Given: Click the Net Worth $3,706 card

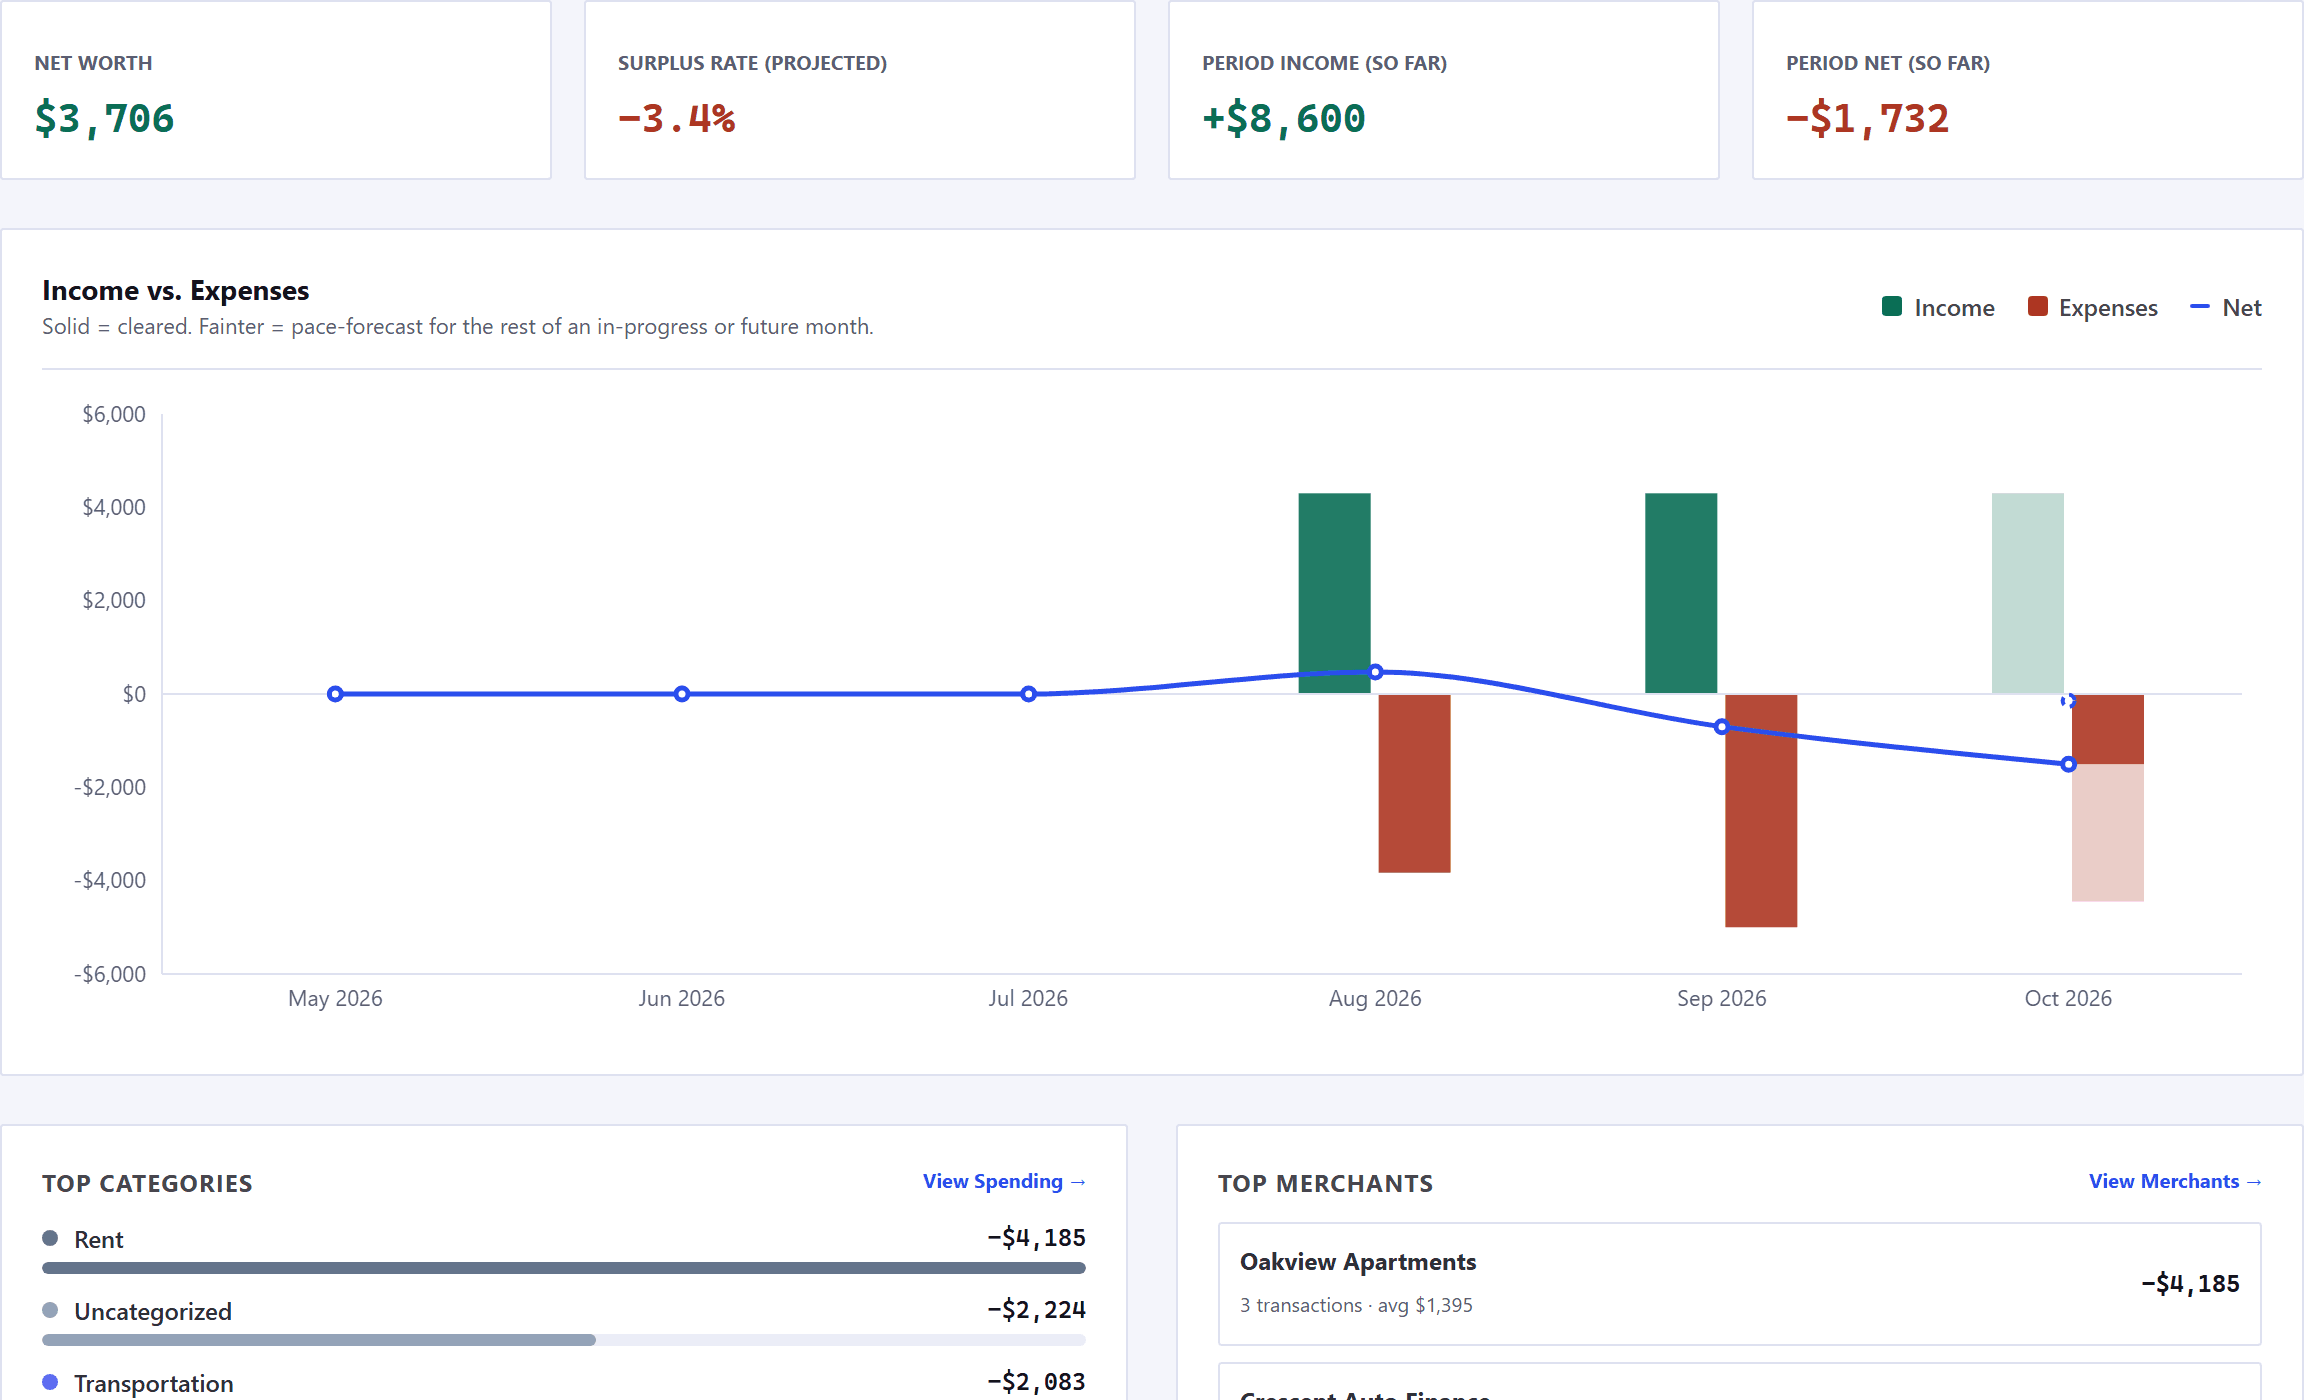Looking at the screenshot, I should click(276, 90).
